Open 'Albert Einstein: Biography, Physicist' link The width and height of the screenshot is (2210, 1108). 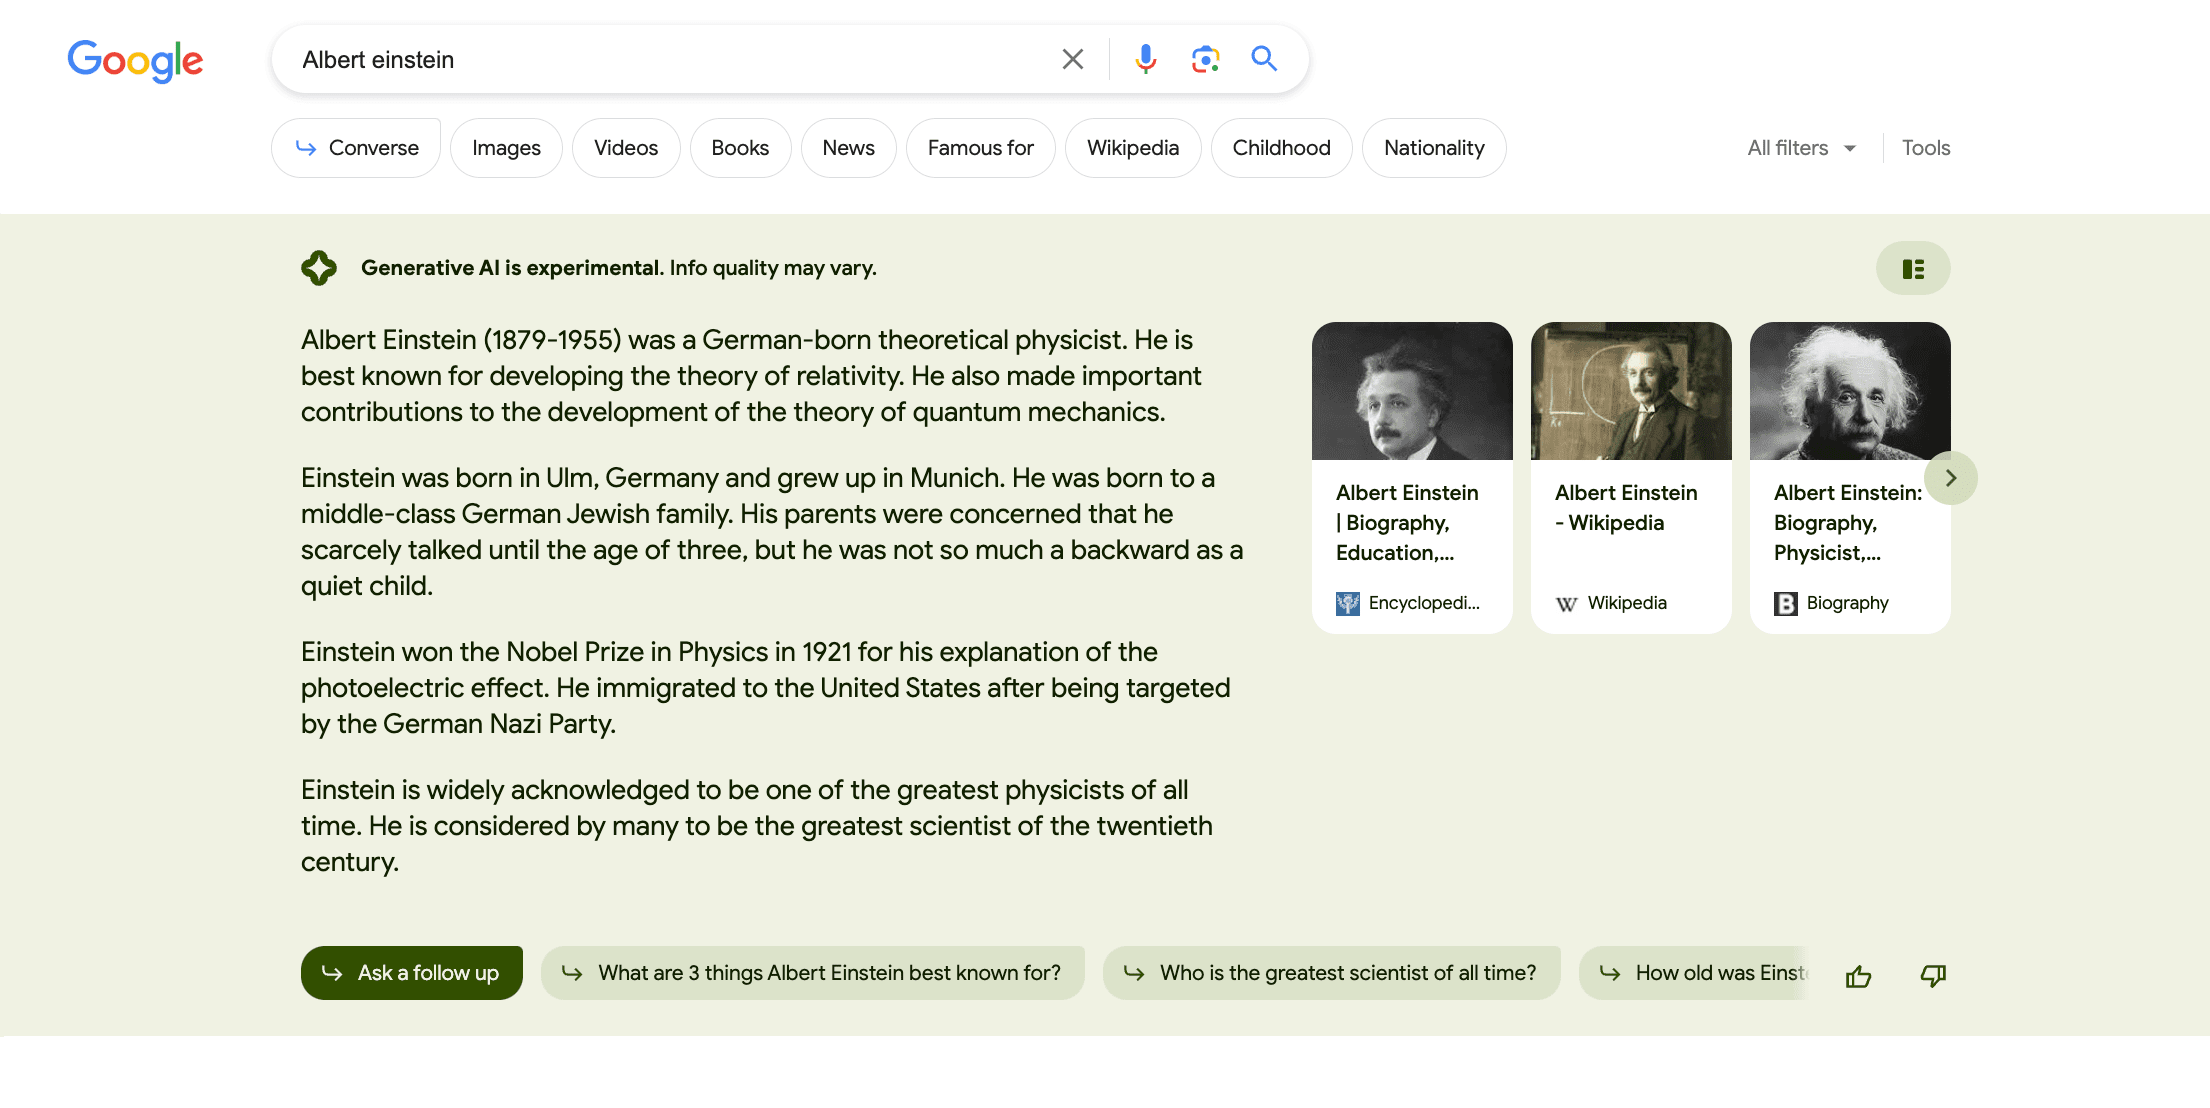click(x=1847, y=523)
